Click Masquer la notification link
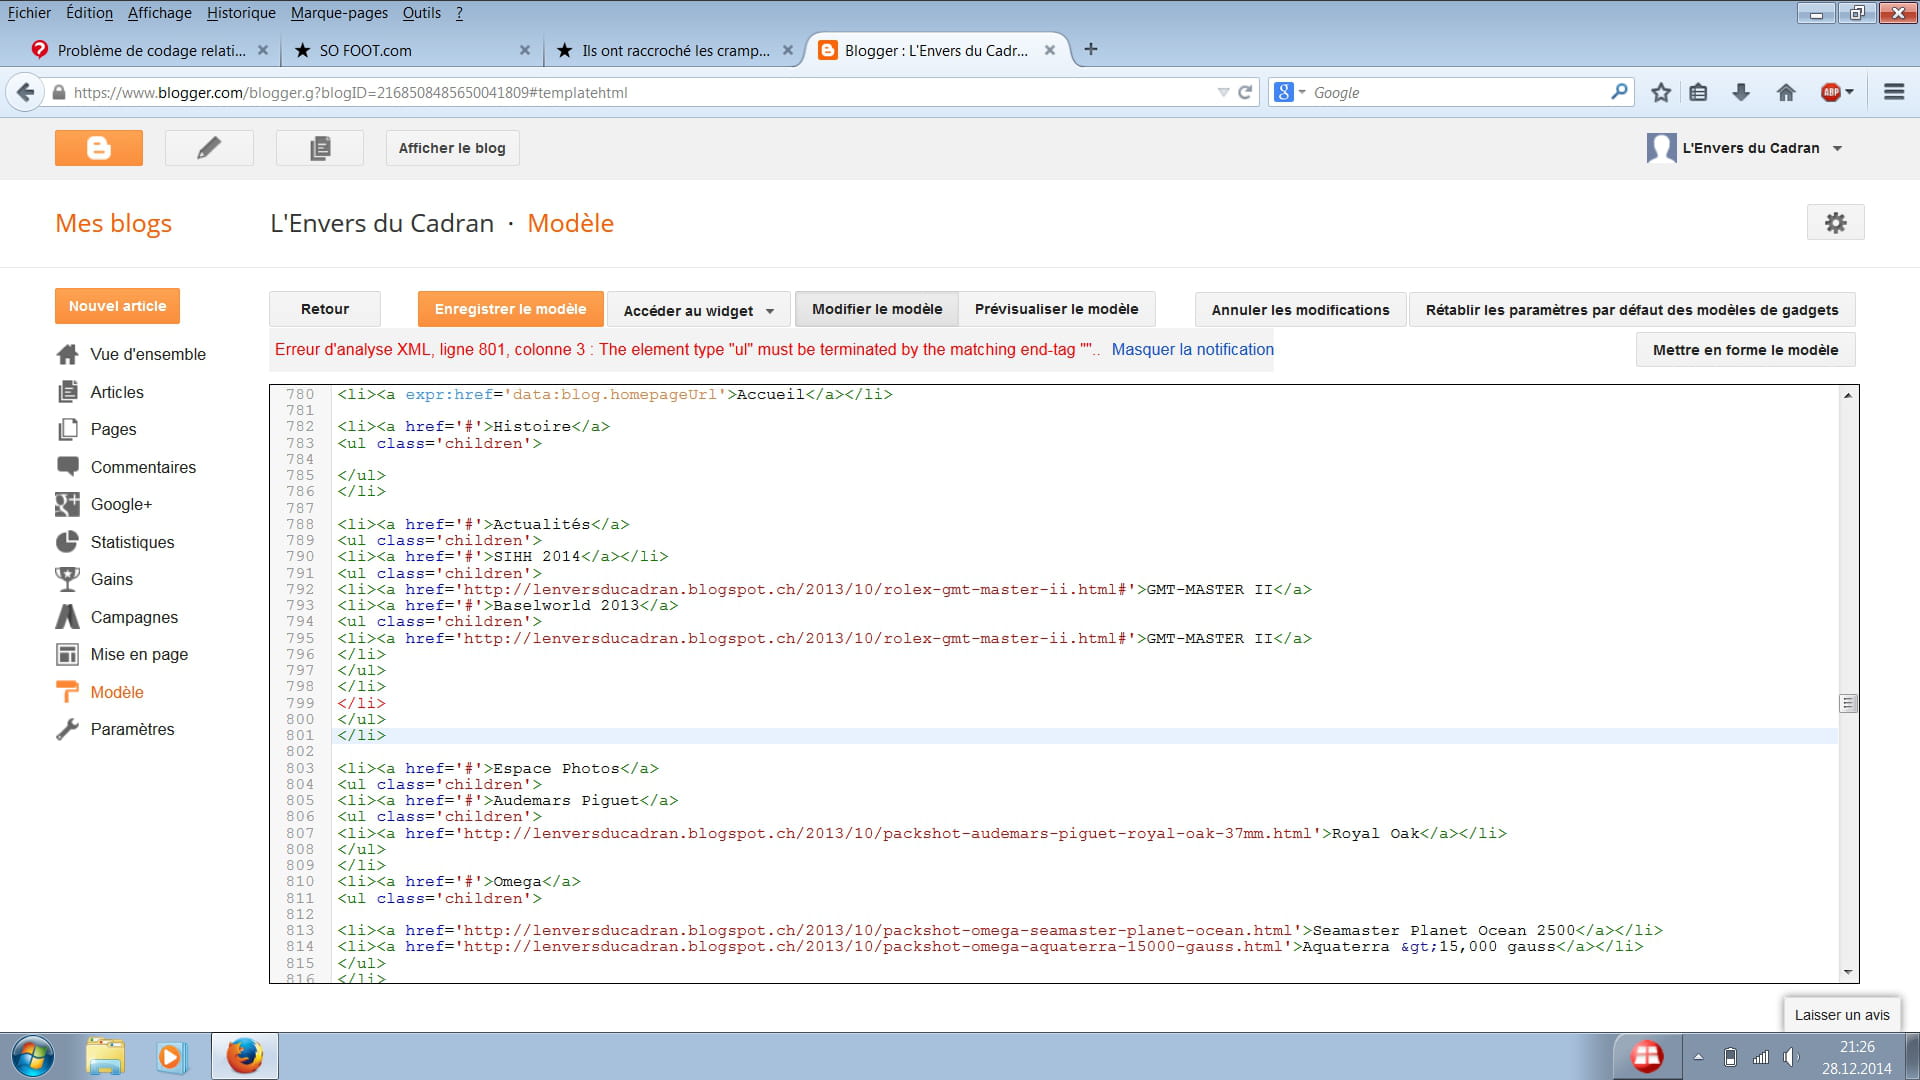Viewport: 1920px width, 1080px height. click(x=1192, y=349)
